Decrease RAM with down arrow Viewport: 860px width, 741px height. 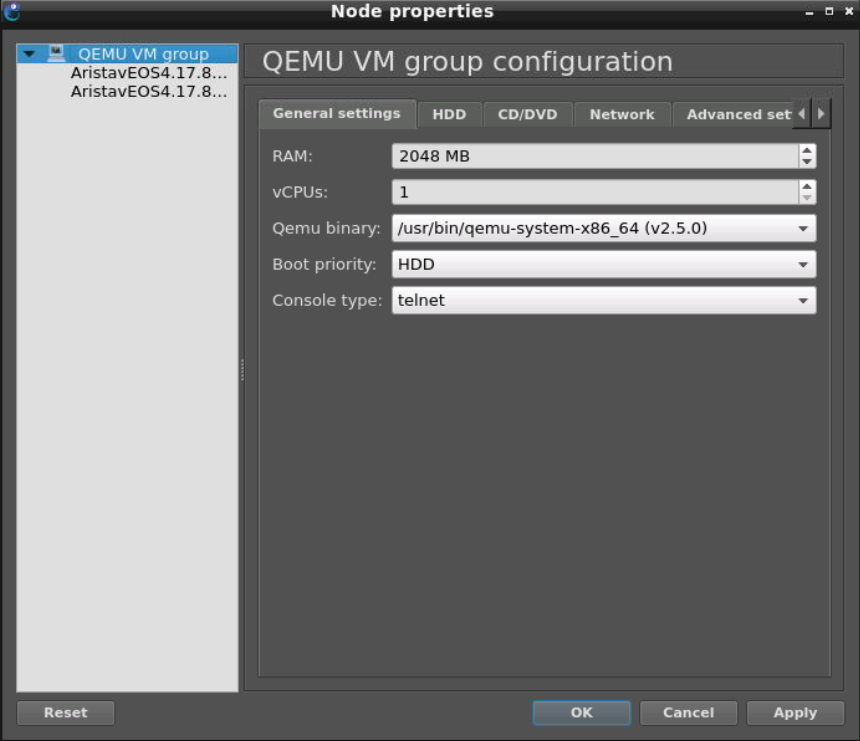pos(807,162)
